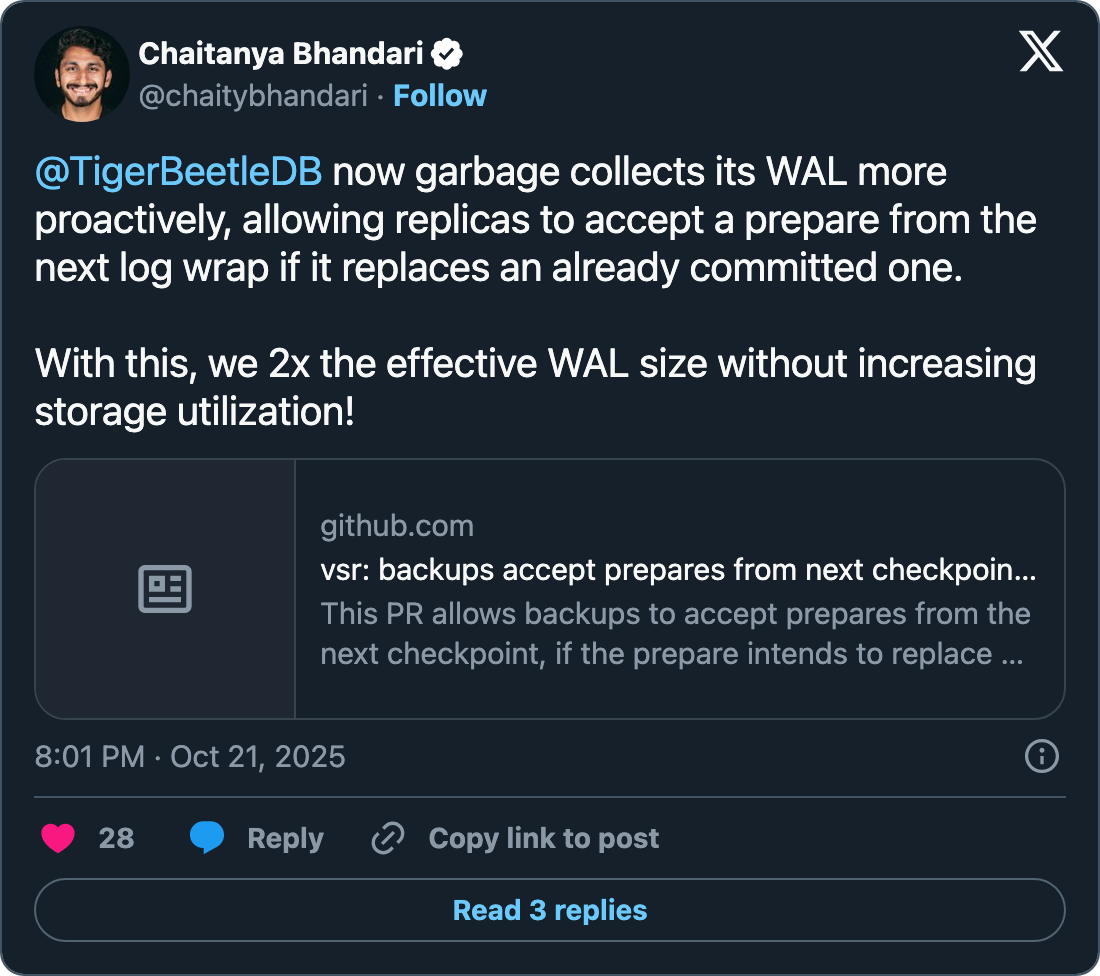1100x976 pixels.
Task: Click the blue verified badge
Action: pos(446,54)
